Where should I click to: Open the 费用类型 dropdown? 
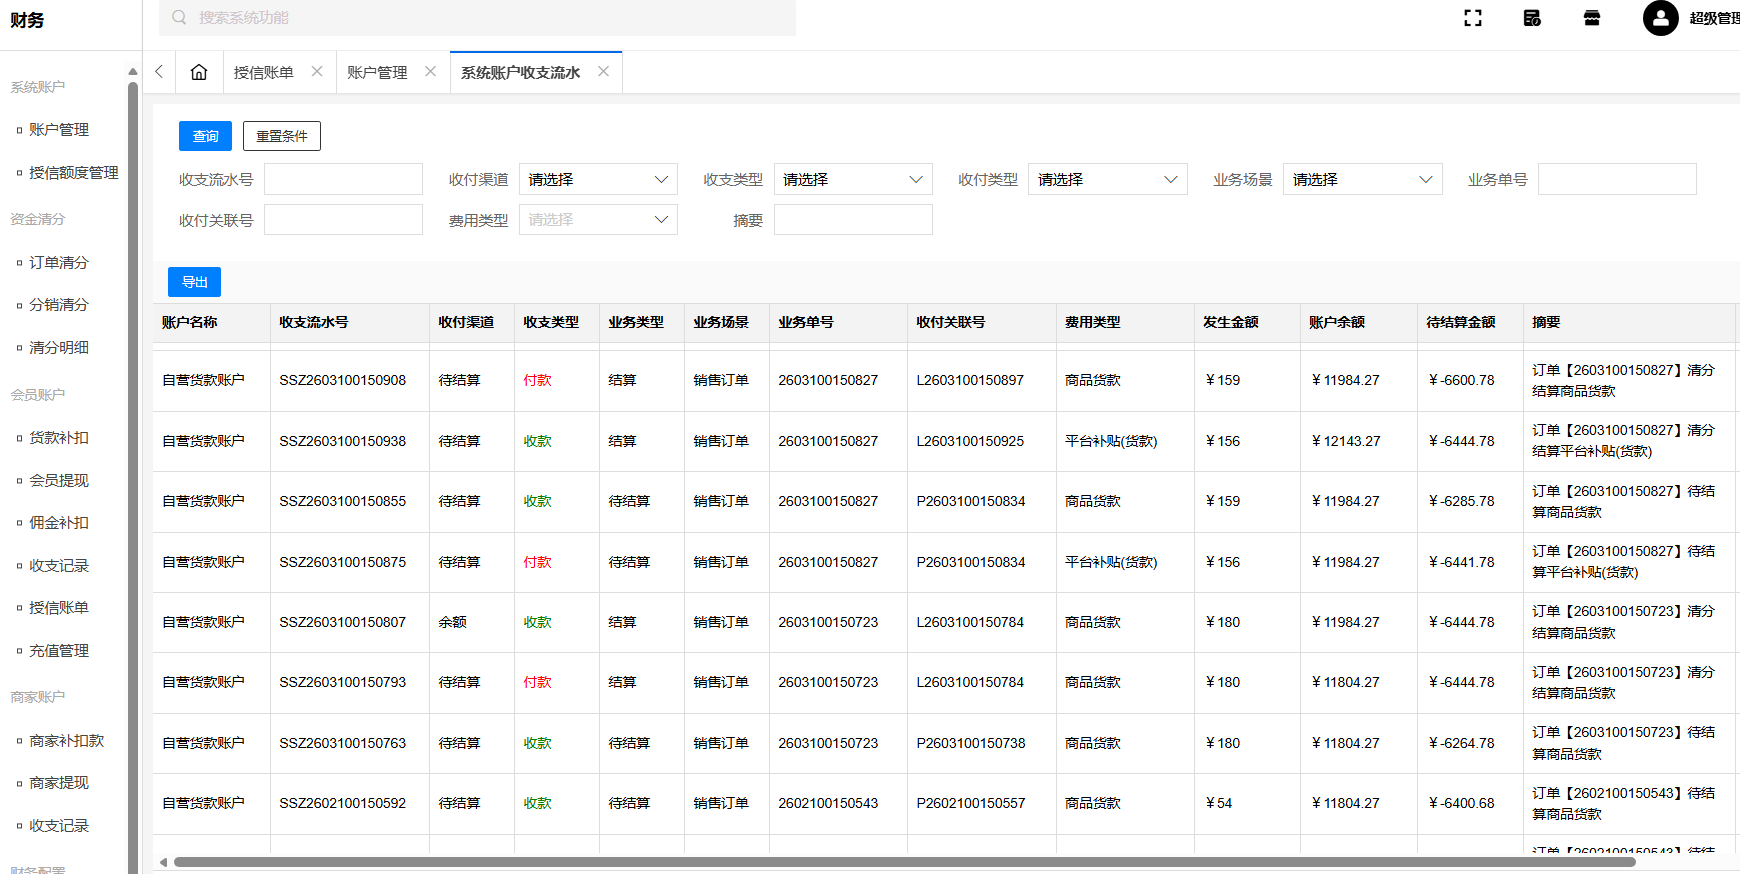click(598, 220)
